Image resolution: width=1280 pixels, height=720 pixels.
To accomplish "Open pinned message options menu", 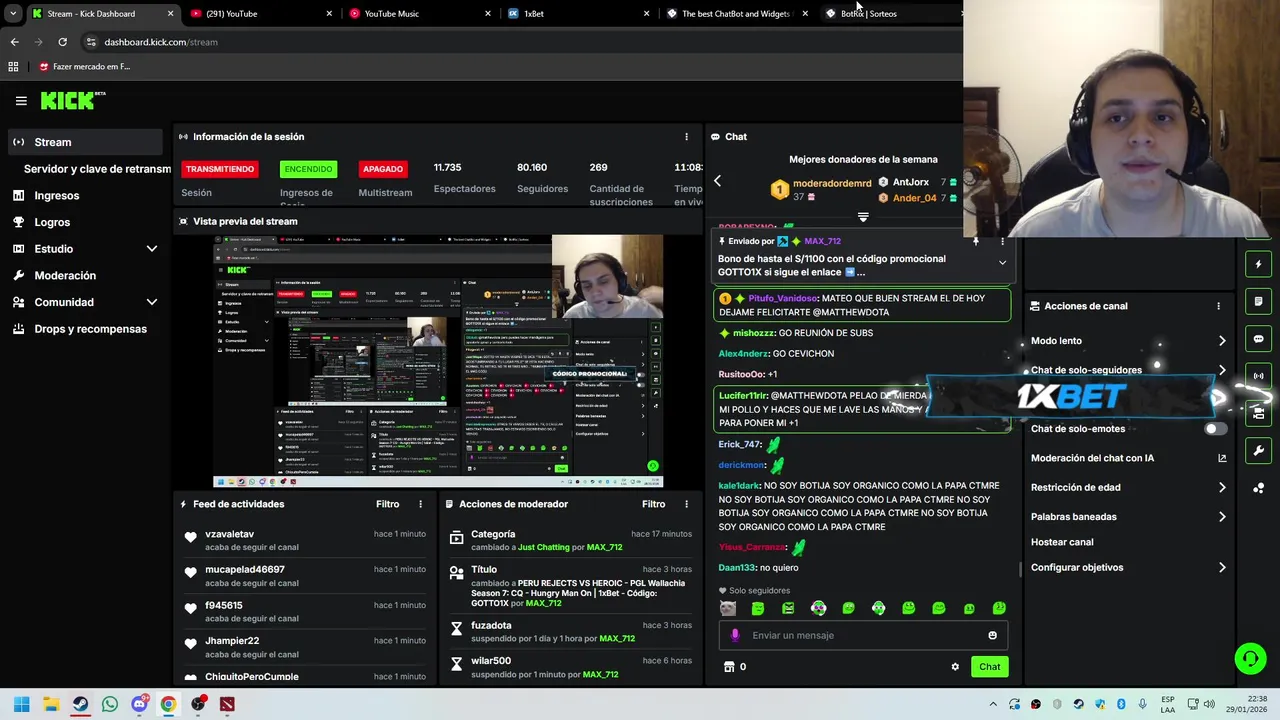I will coord(1002,241).
